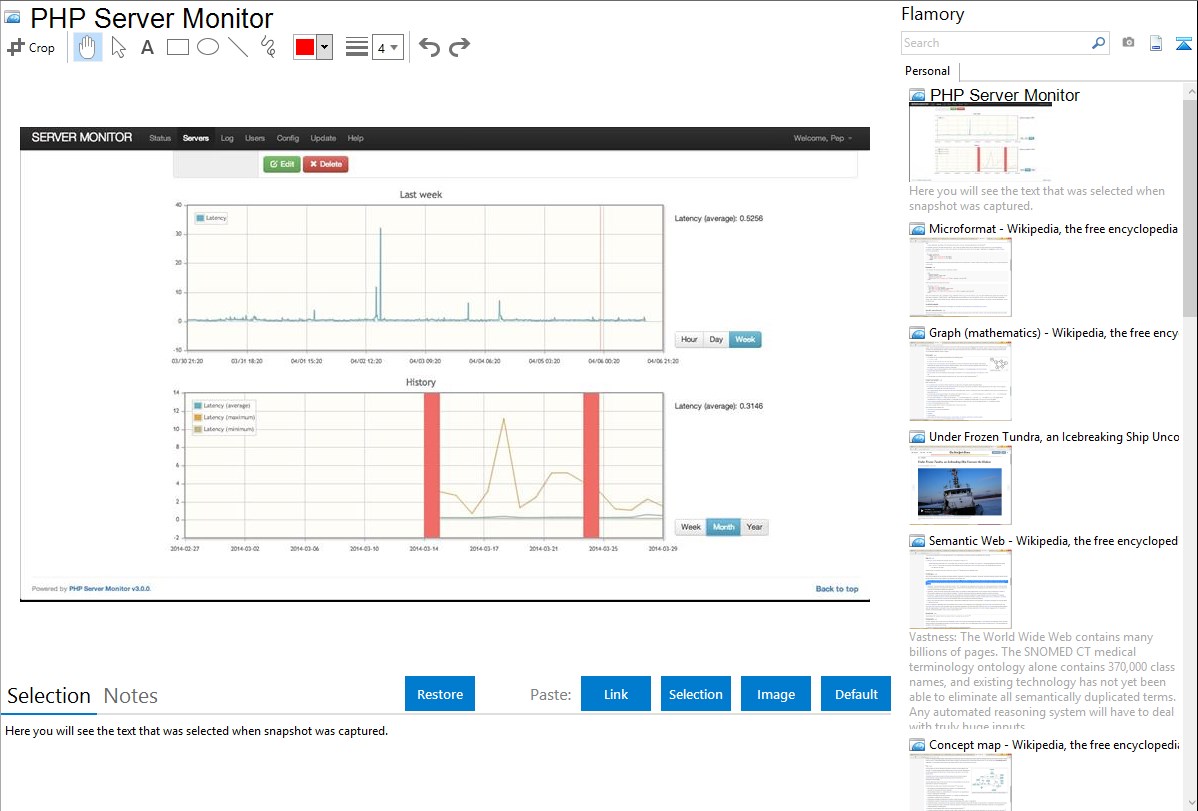1198x811 pixels.
Task: Toggle History chart to Year
Action: coord(754,527)
